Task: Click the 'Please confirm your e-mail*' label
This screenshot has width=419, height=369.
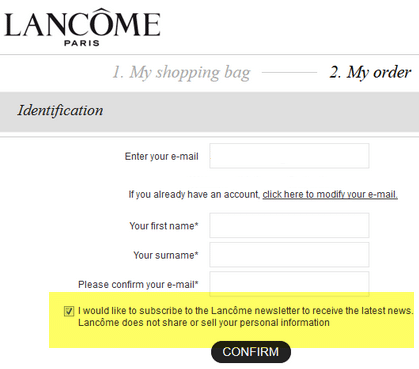Action: 138,285
